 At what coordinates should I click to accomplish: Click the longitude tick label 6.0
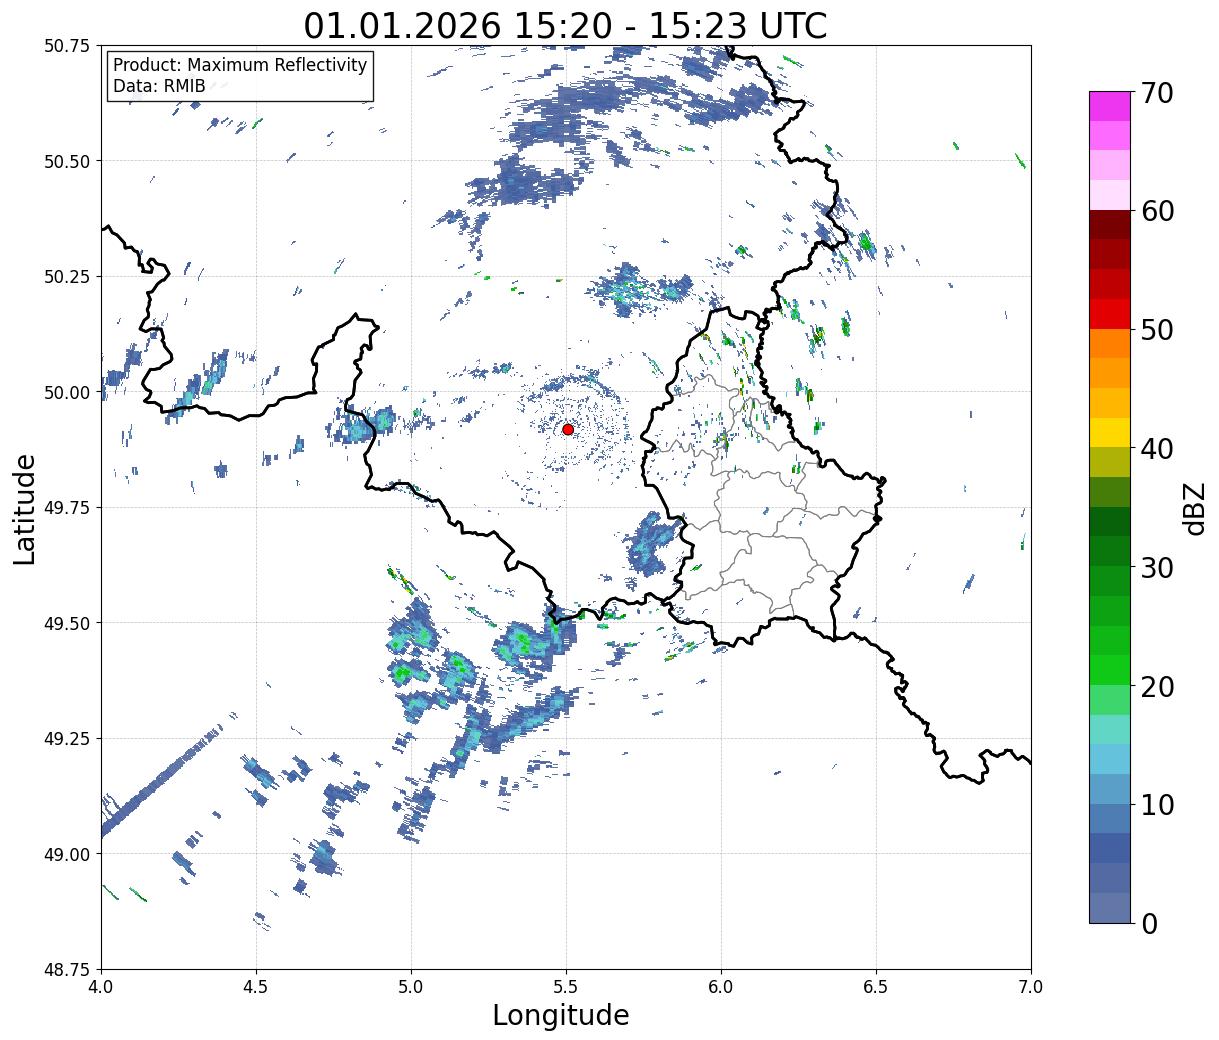pyautogui.click(x=721, y=987)
